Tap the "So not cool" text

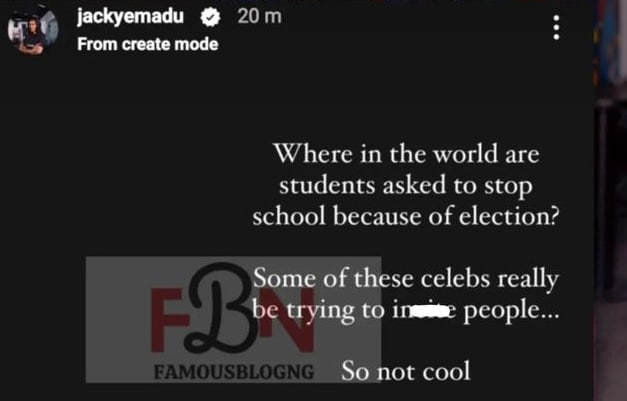click(405, 371)
